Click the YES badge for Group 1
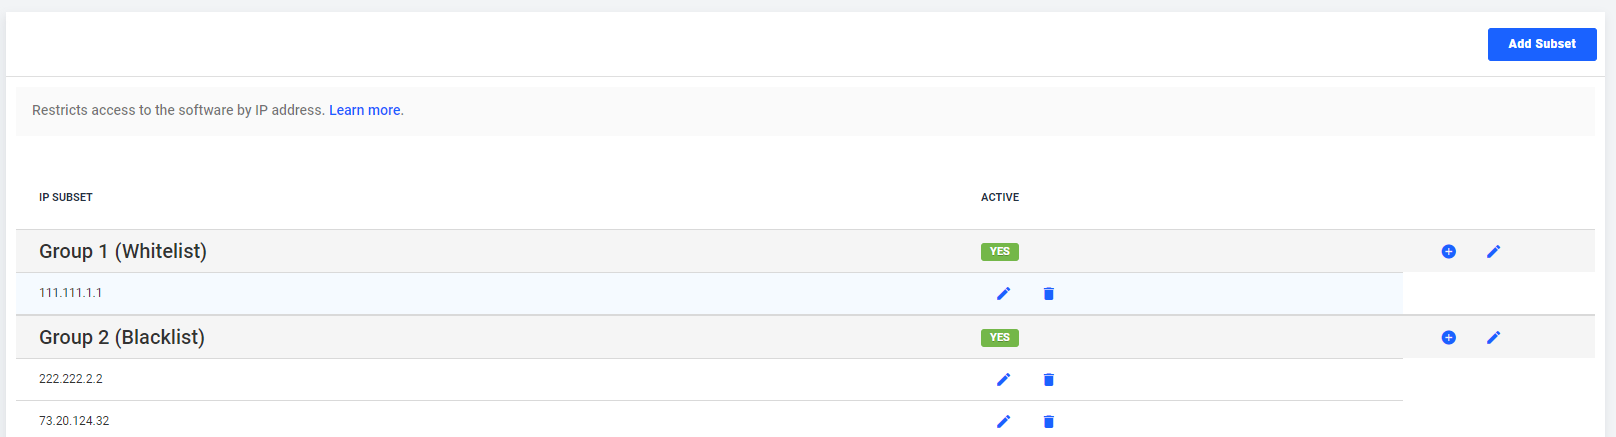 pyautogui.click(x=1000, y=251)
